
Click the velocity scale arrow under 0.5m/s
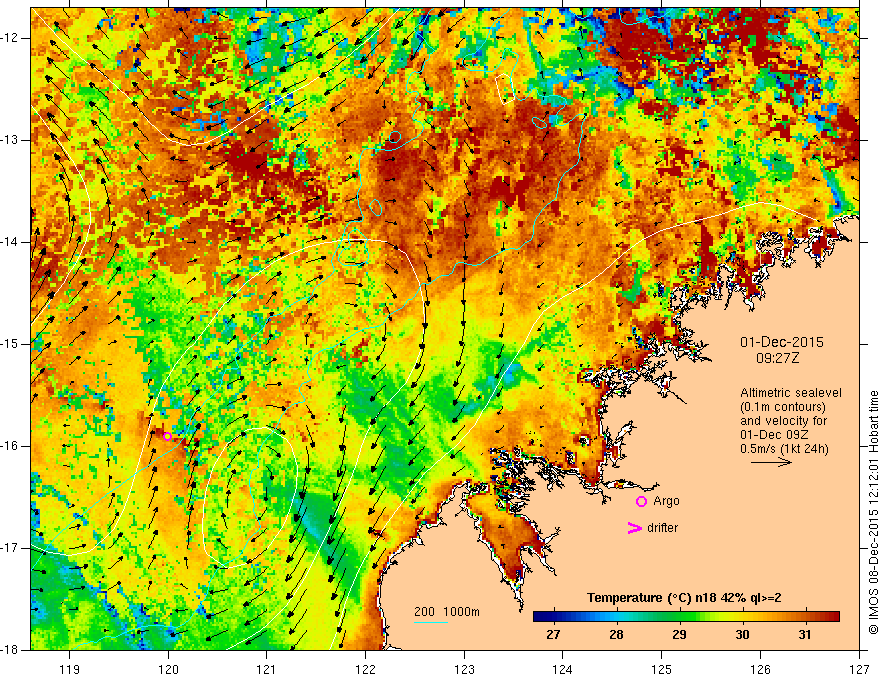[x=771, y=462]
